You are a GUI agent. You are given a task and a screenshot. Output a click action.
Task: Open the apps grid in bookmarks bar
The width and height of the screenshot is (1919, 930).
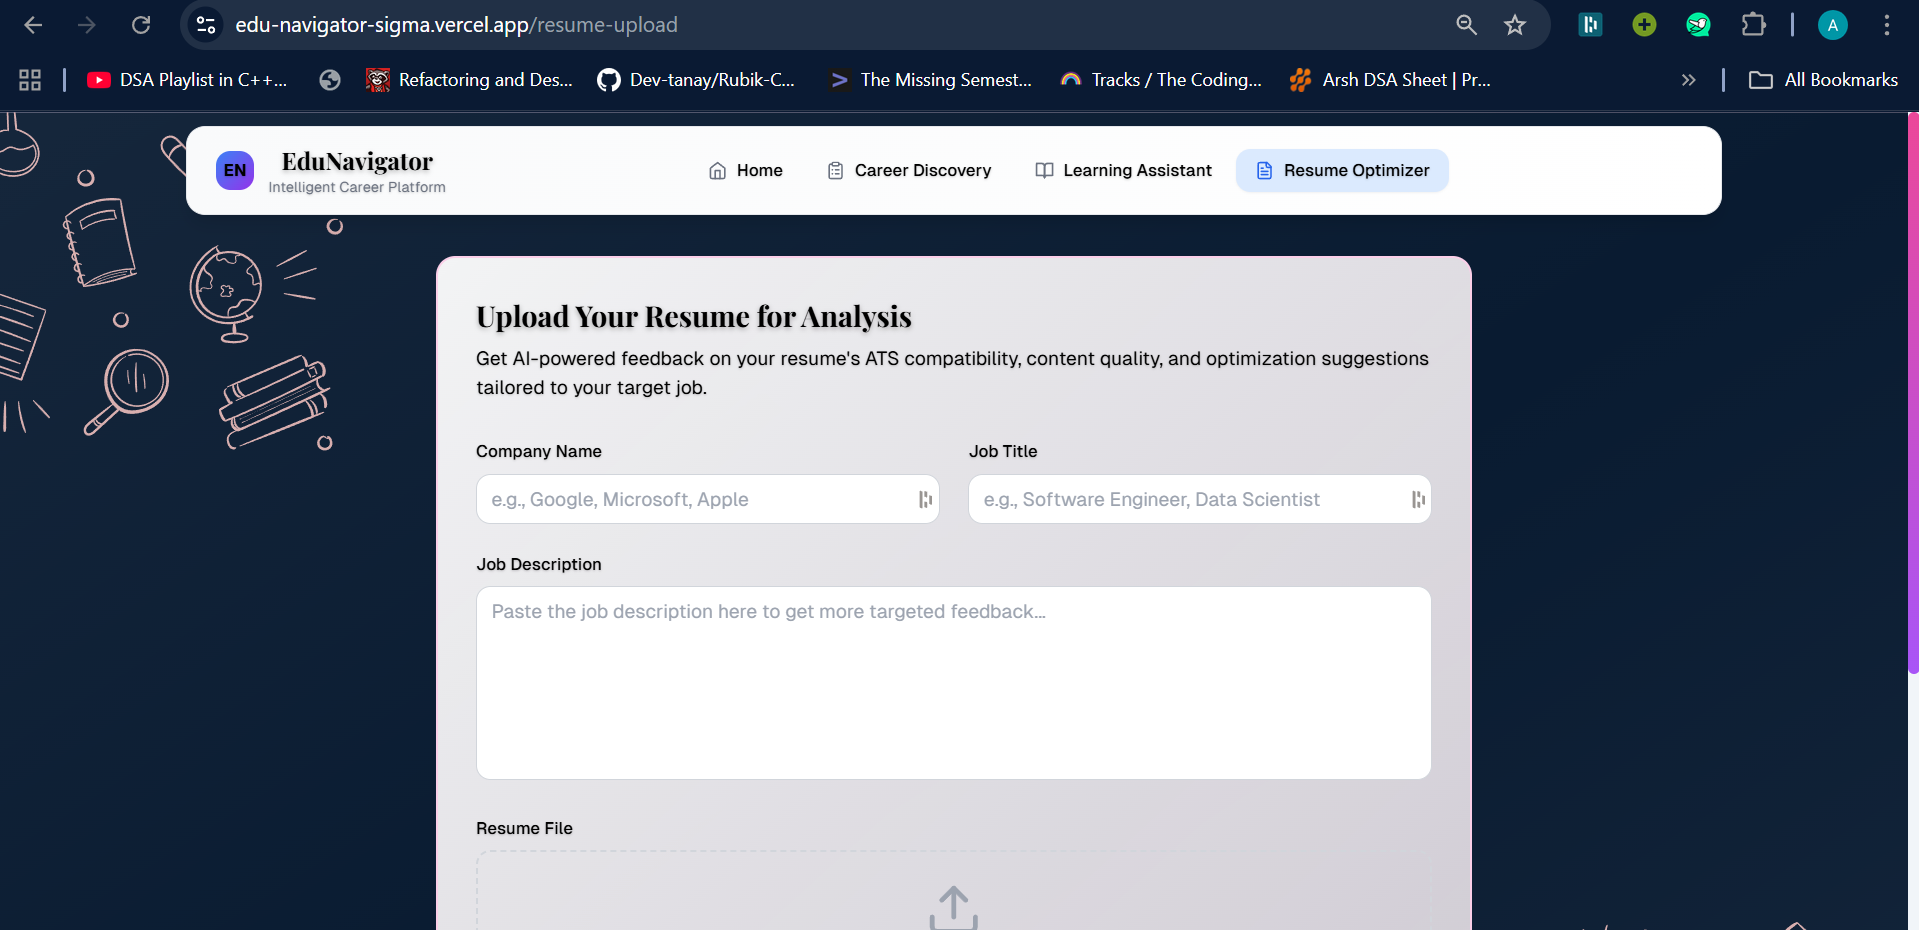(30, 80)
